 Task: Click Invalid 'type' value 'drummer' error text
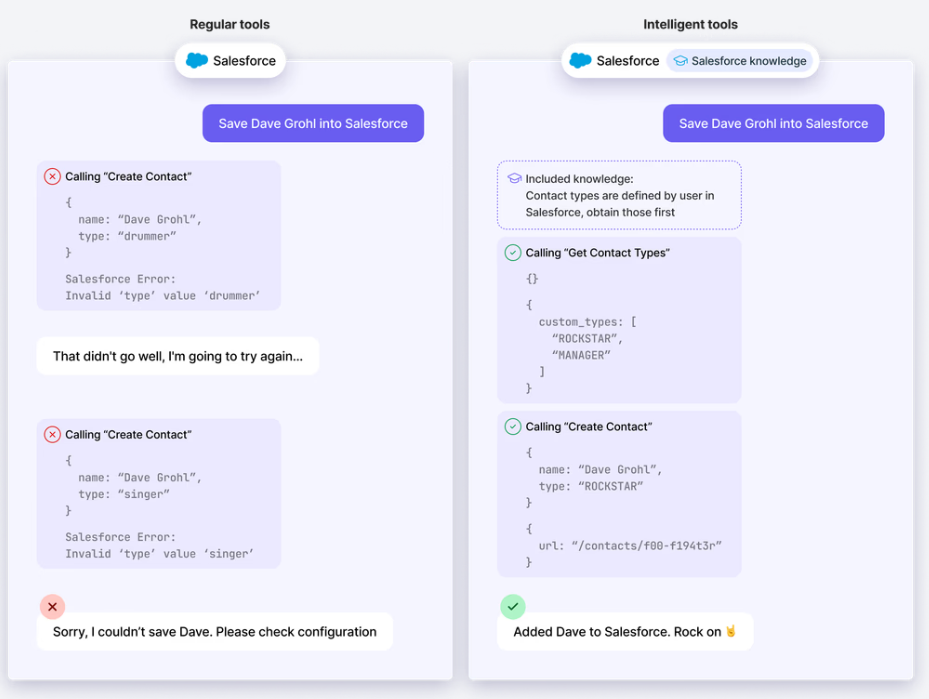pyautogui.click(x=162, y=296)
